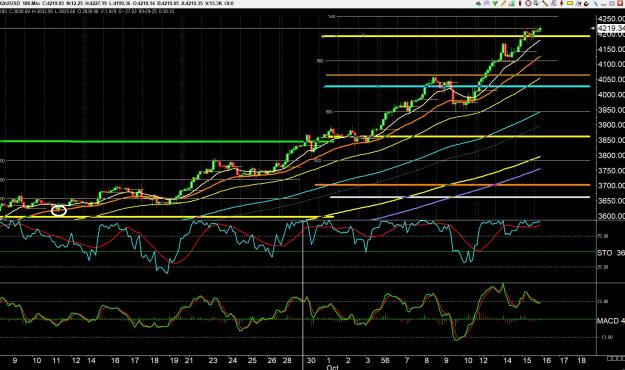Select the green horizontal line near 3850

151,141
